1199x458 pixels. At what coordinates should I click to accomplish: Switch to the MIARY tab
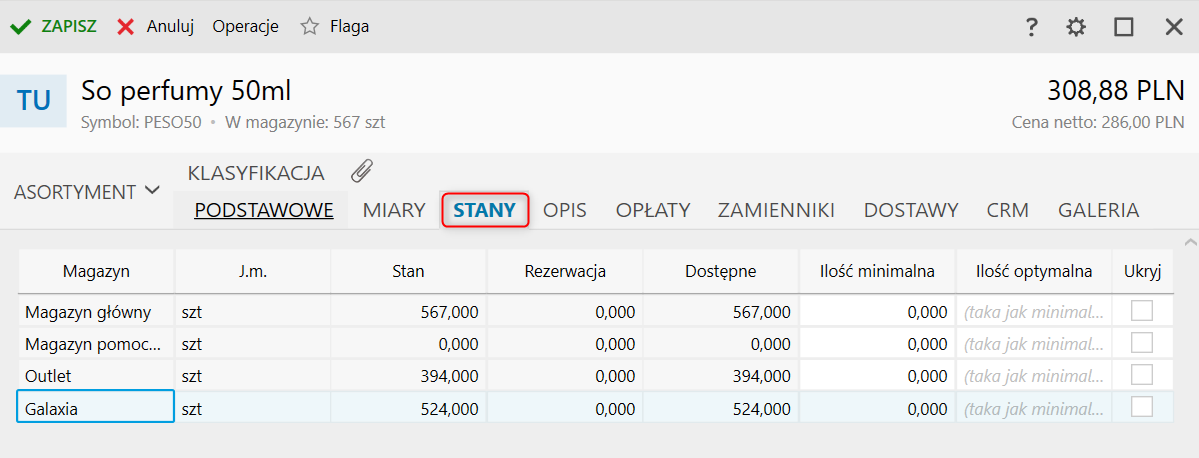click(394, 210)
